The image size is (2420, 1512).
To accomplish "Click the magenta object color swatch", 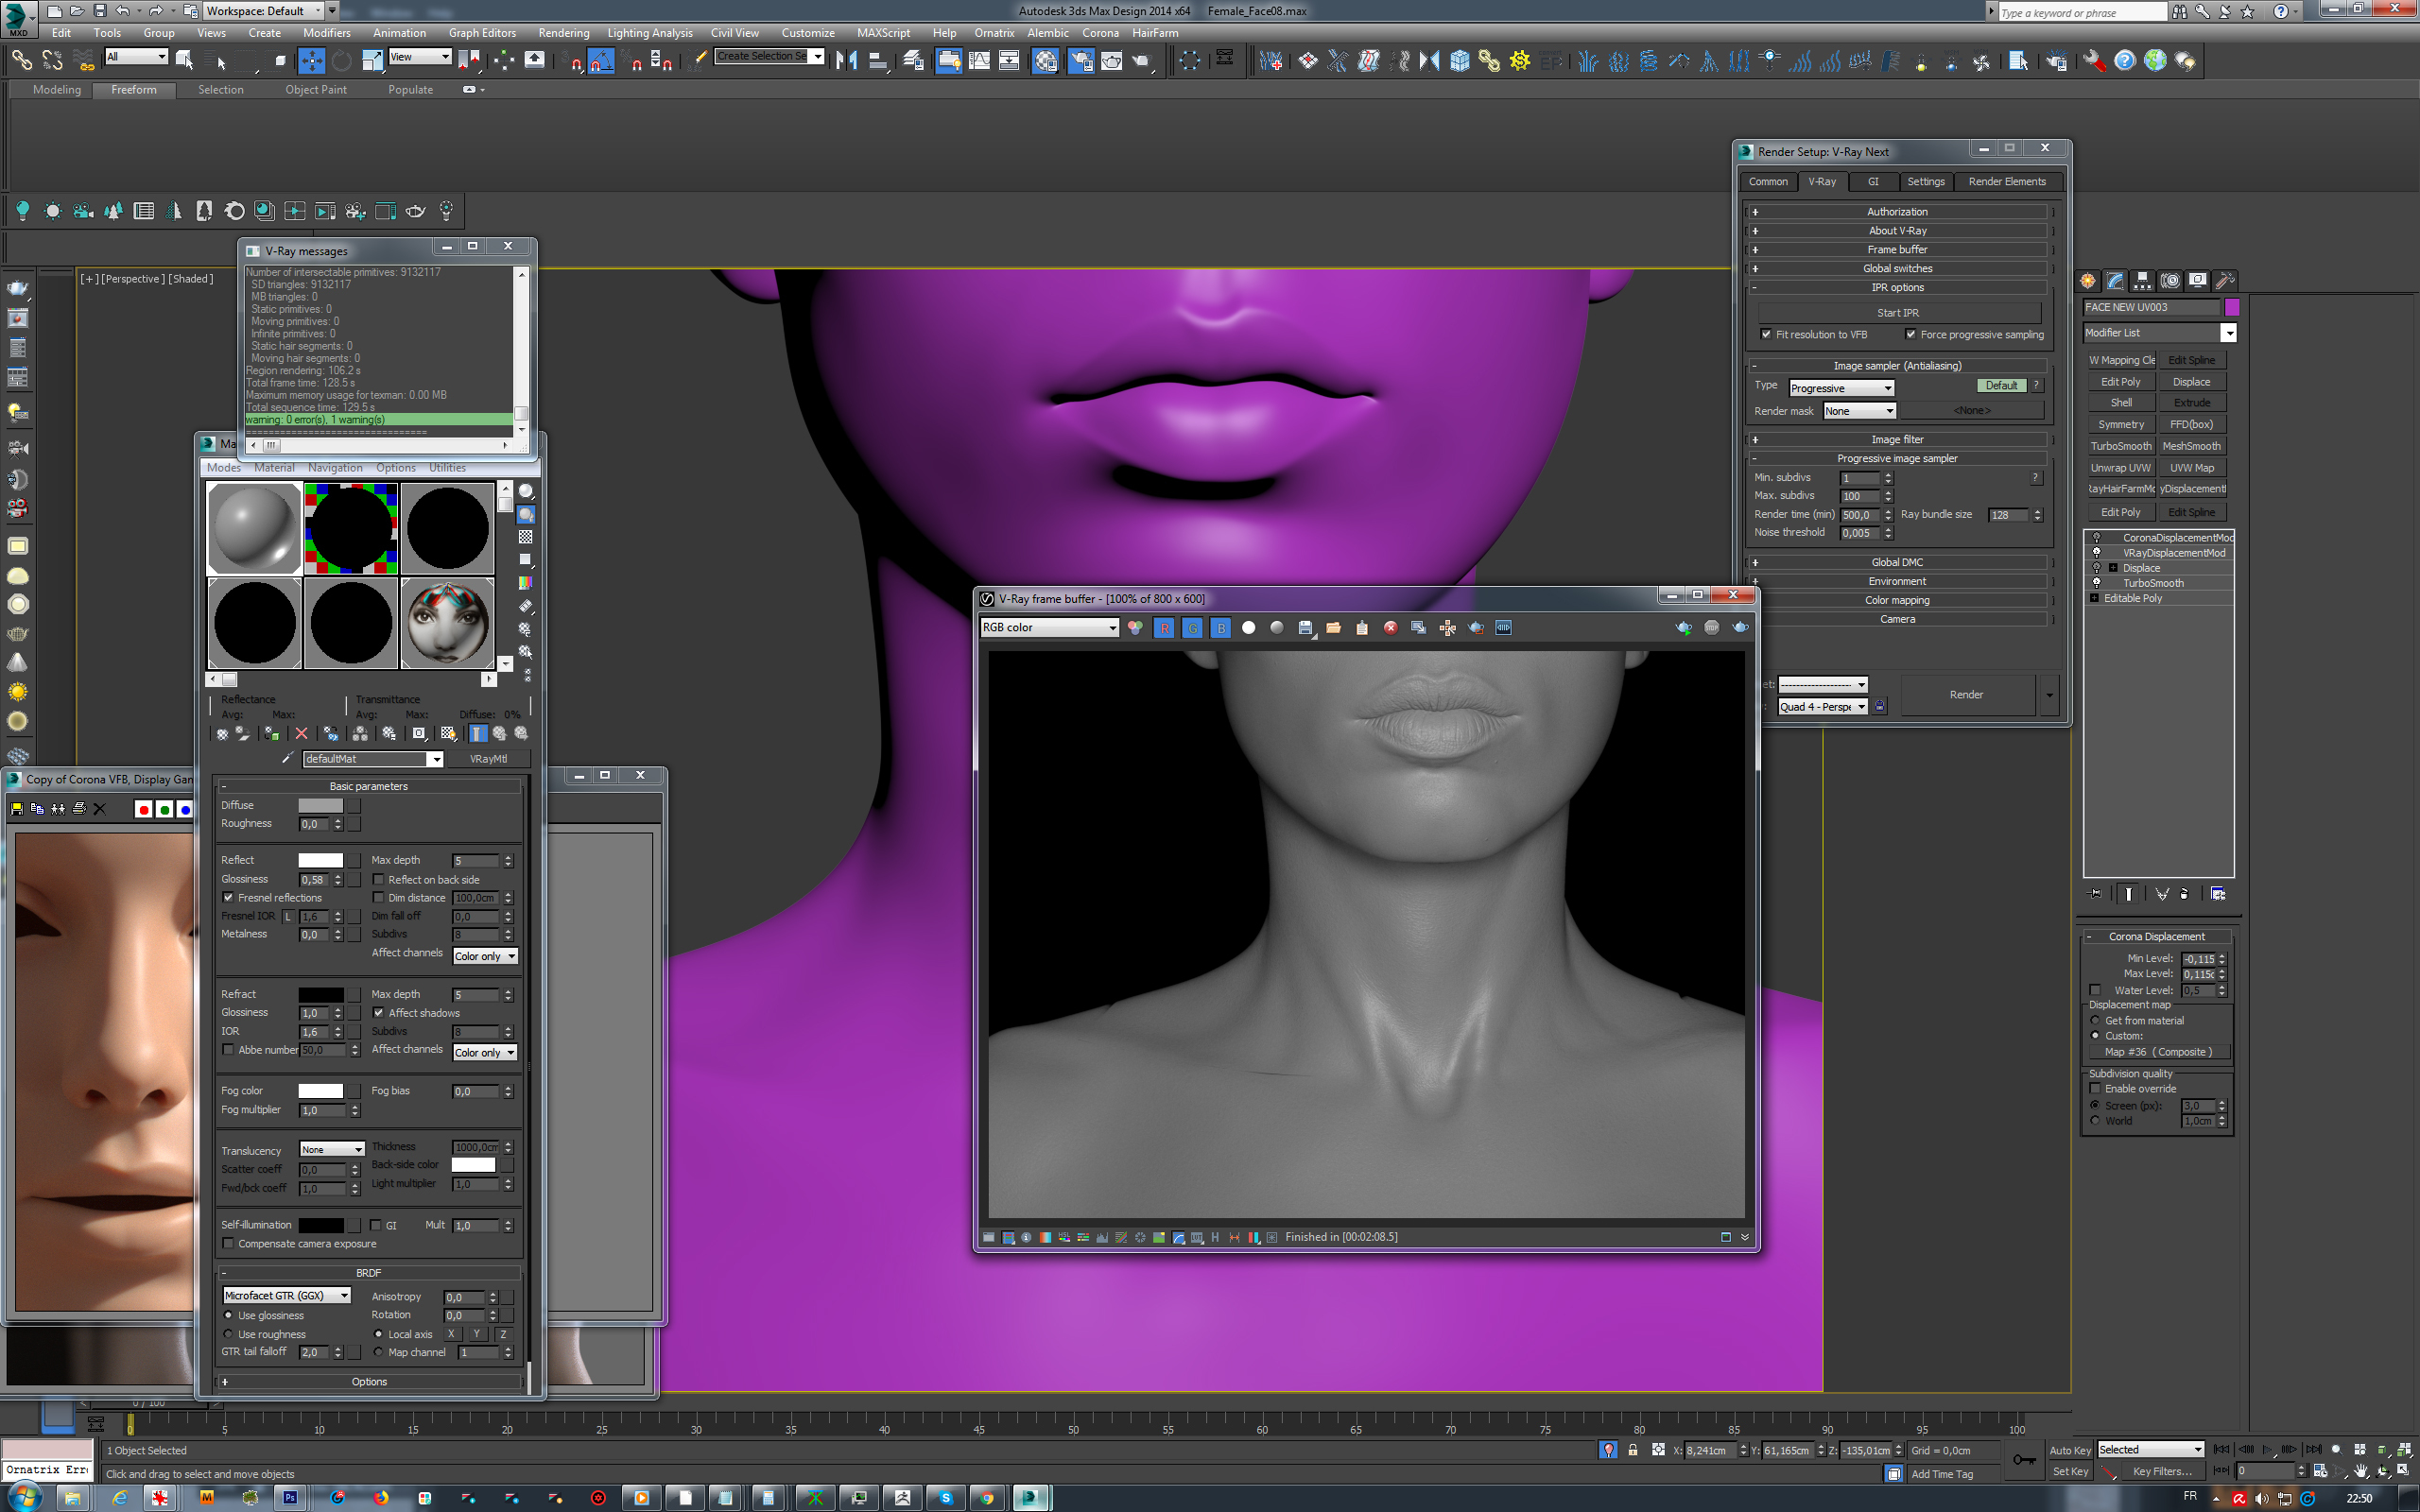I will coord(2231,308).
